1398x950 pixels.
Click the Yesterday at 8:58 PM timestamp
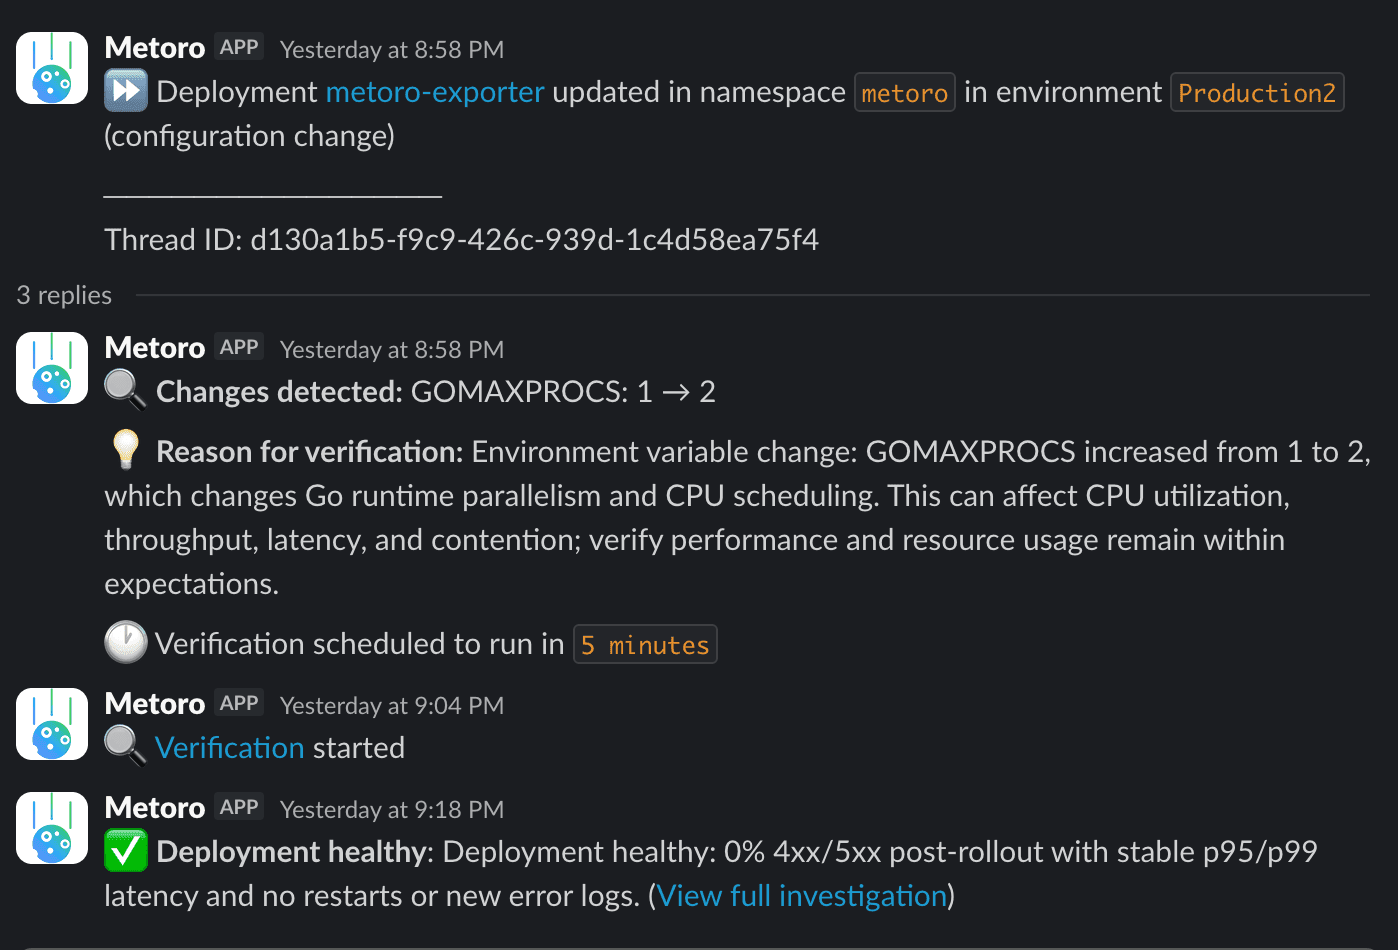point(391,49)
